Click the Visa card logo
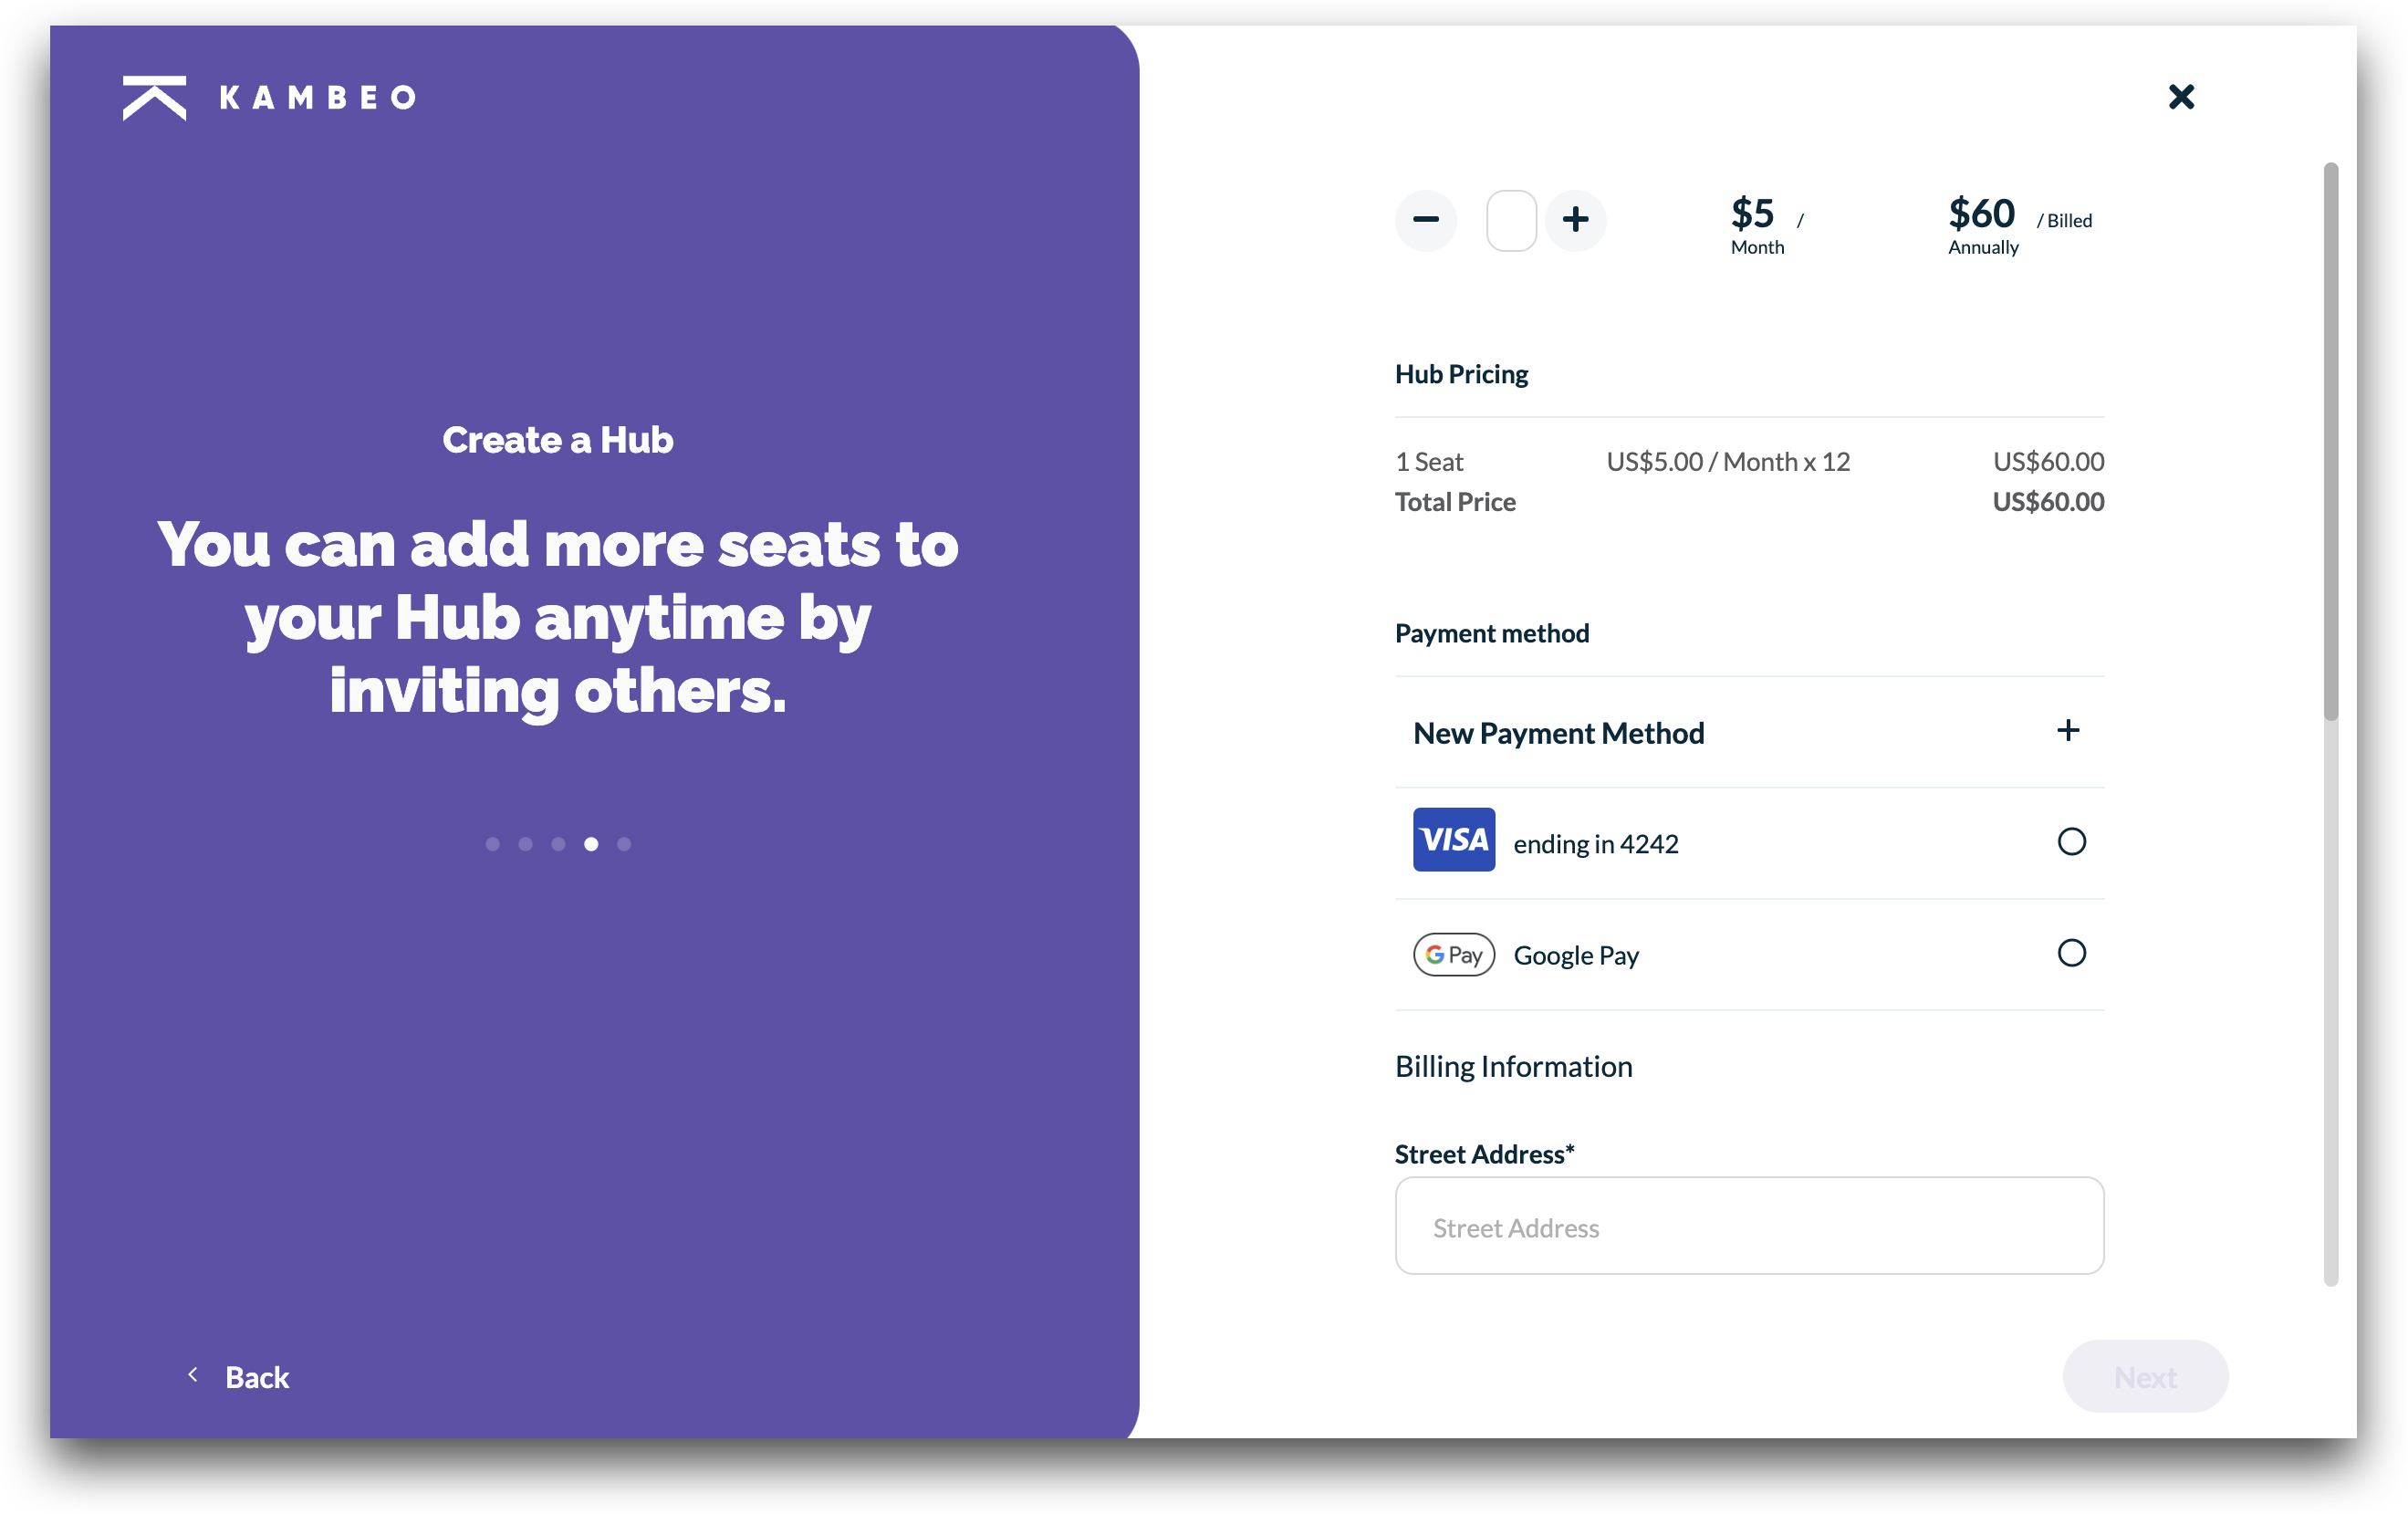The image size is (2408, 1514). point(1454,840)
